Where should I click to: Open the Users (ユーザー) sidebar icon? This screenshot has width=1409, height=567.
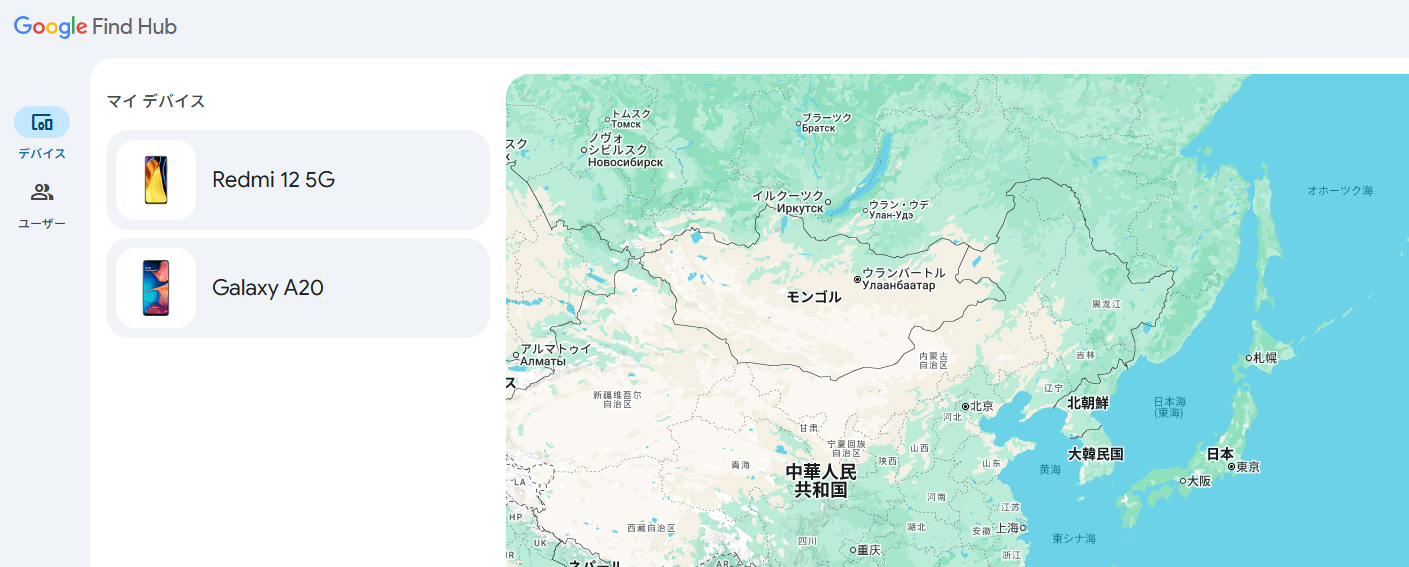(42, 193)
